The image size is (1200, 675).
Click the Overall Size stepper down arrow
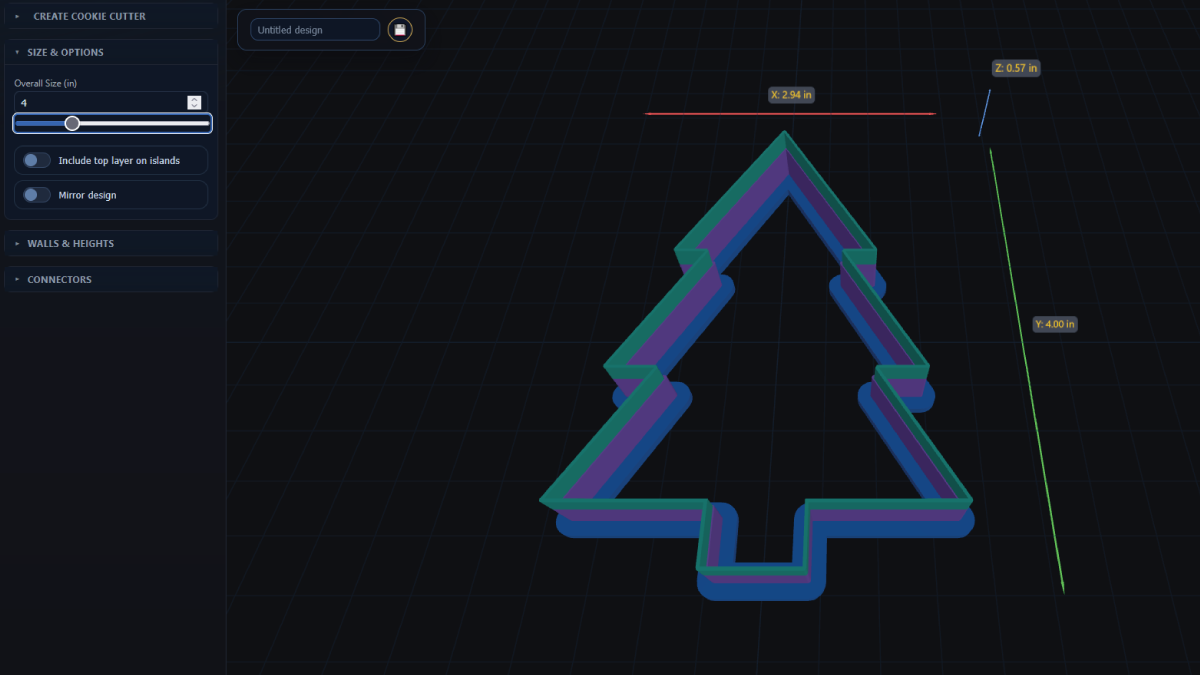[x=193, y=105]
